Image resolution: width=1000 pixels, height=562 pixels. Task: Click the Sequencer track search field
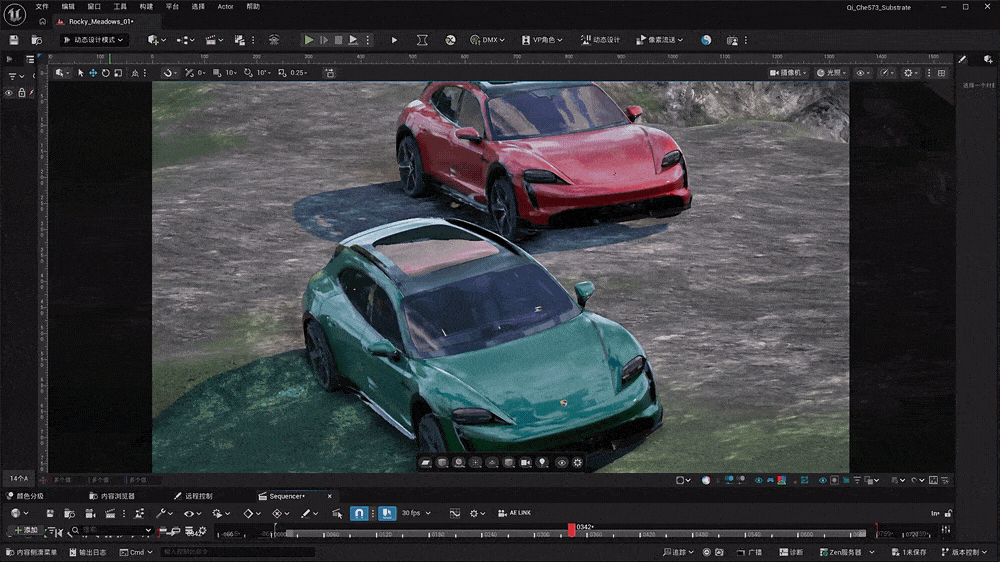pos(112,530)
